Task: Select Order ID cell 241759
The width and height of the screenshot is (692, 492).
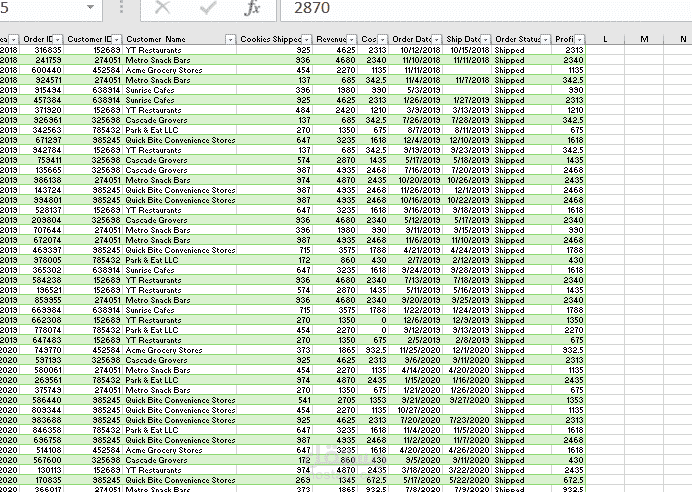Action: click(x=42, y=60)
